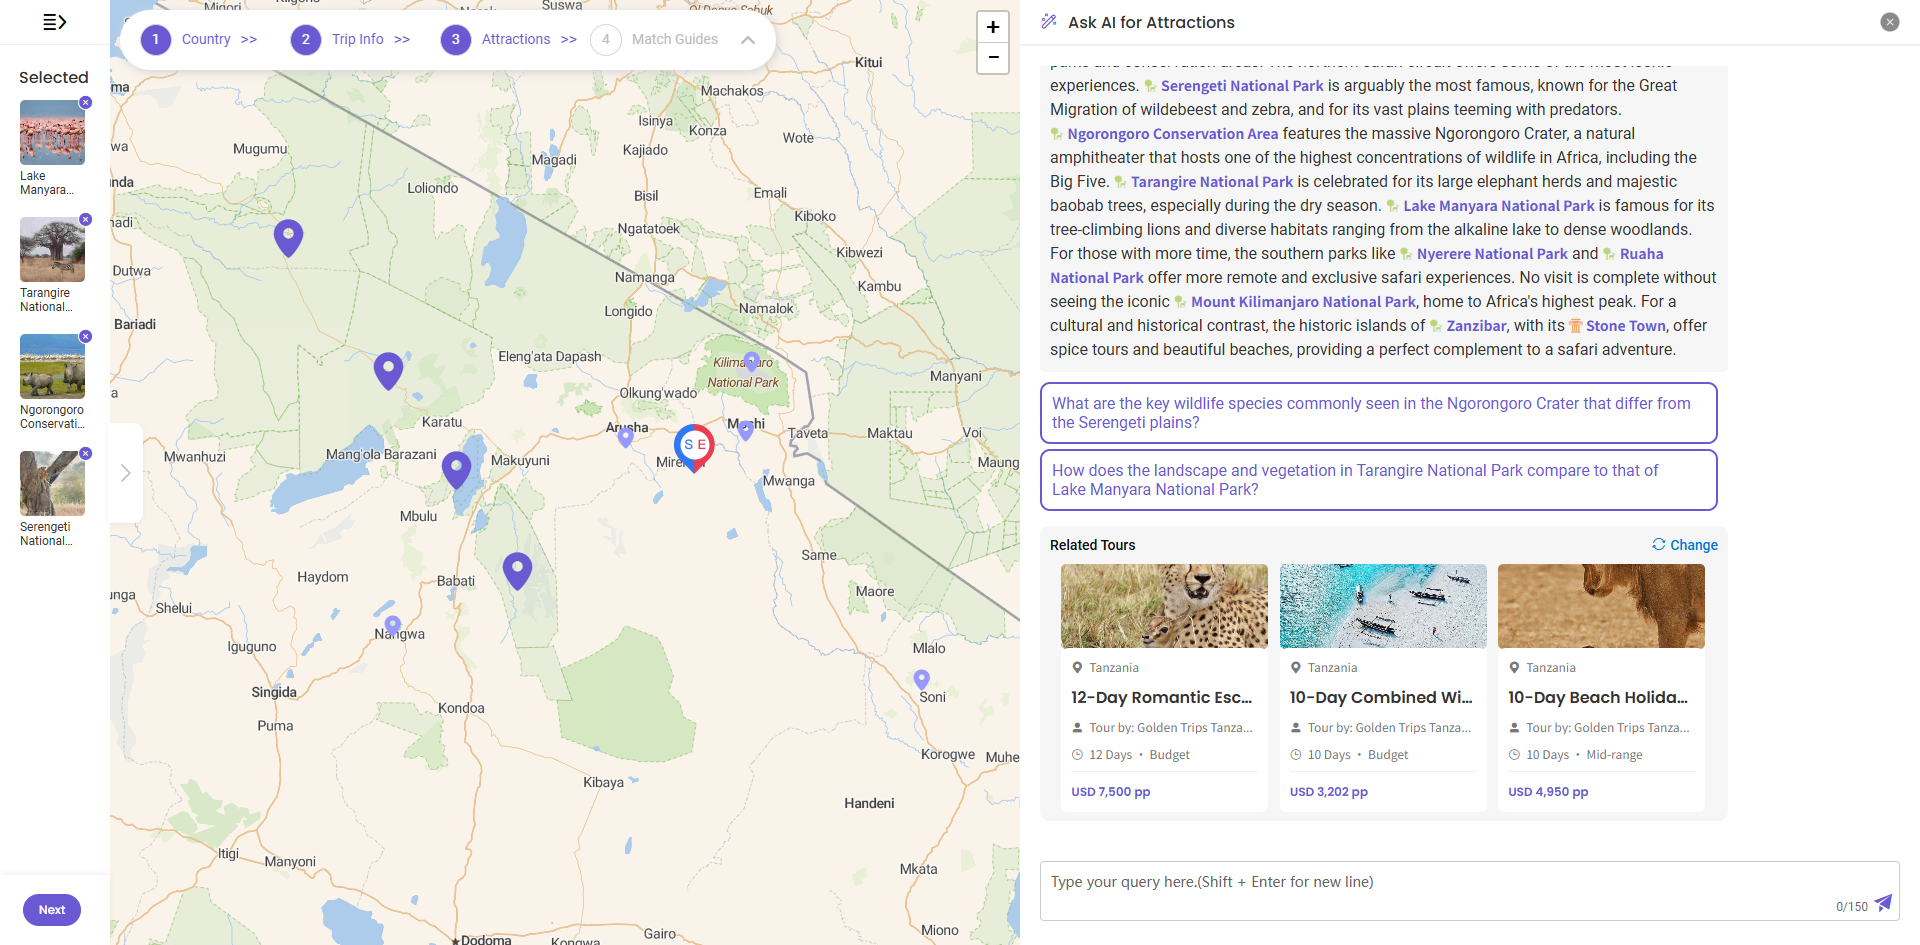Open the Tarangire National Park link
The height and width of the screenshot is (945, 1920).
(x=1212, y=182)
